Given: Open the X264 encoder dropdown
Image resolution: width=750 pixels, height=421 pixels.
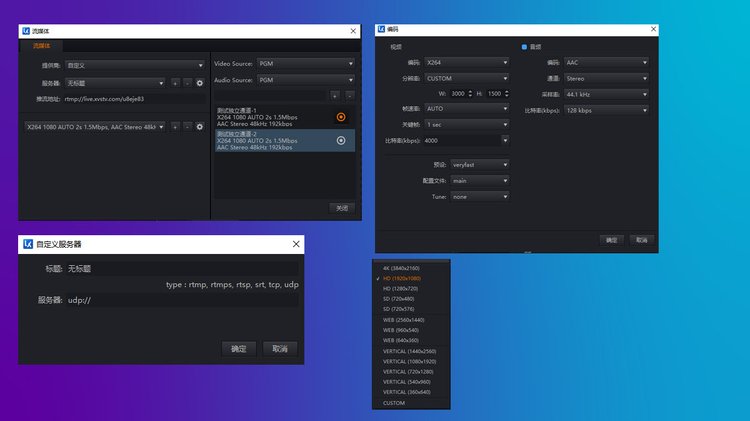Looking at the screenshot, I should (x=466, y=62).
